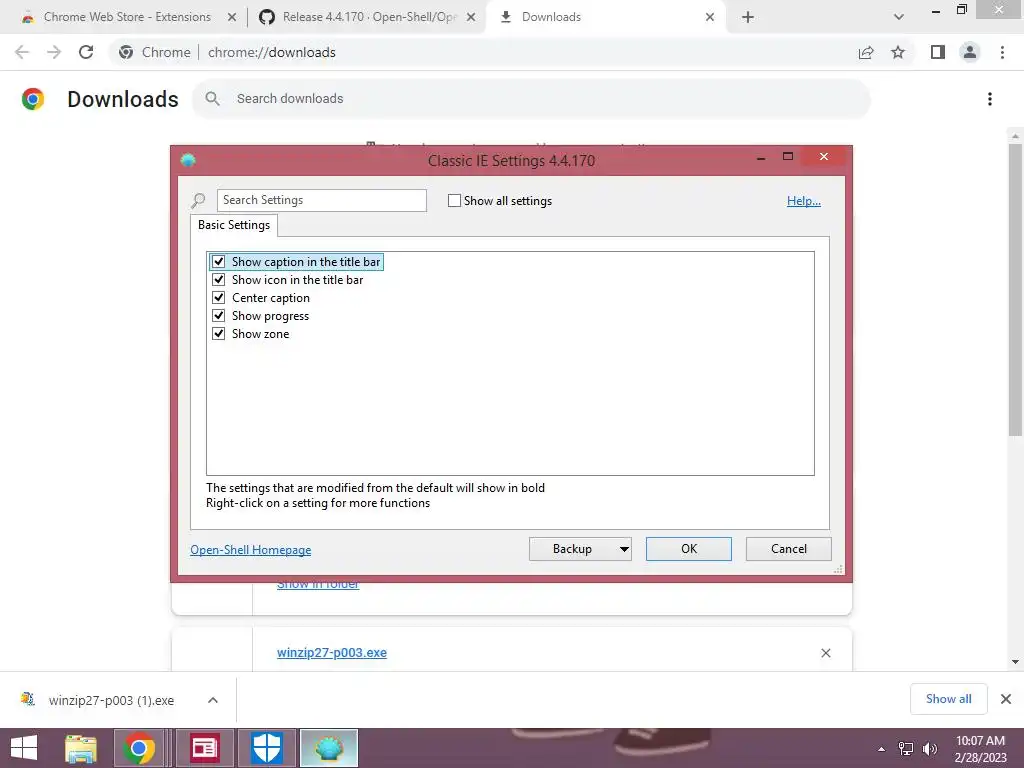
Task: Open Downloads page more actions menu
Action: (x=990, y=99)
